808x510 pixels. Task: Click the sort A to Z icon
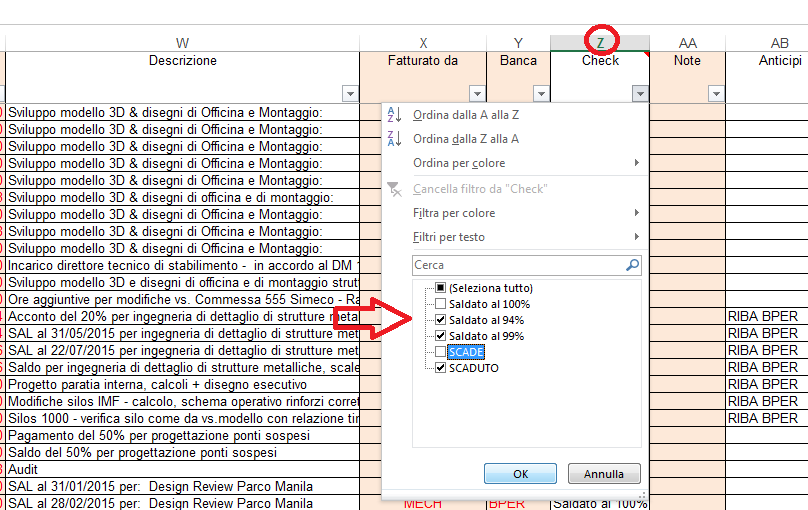coord(394,115)
